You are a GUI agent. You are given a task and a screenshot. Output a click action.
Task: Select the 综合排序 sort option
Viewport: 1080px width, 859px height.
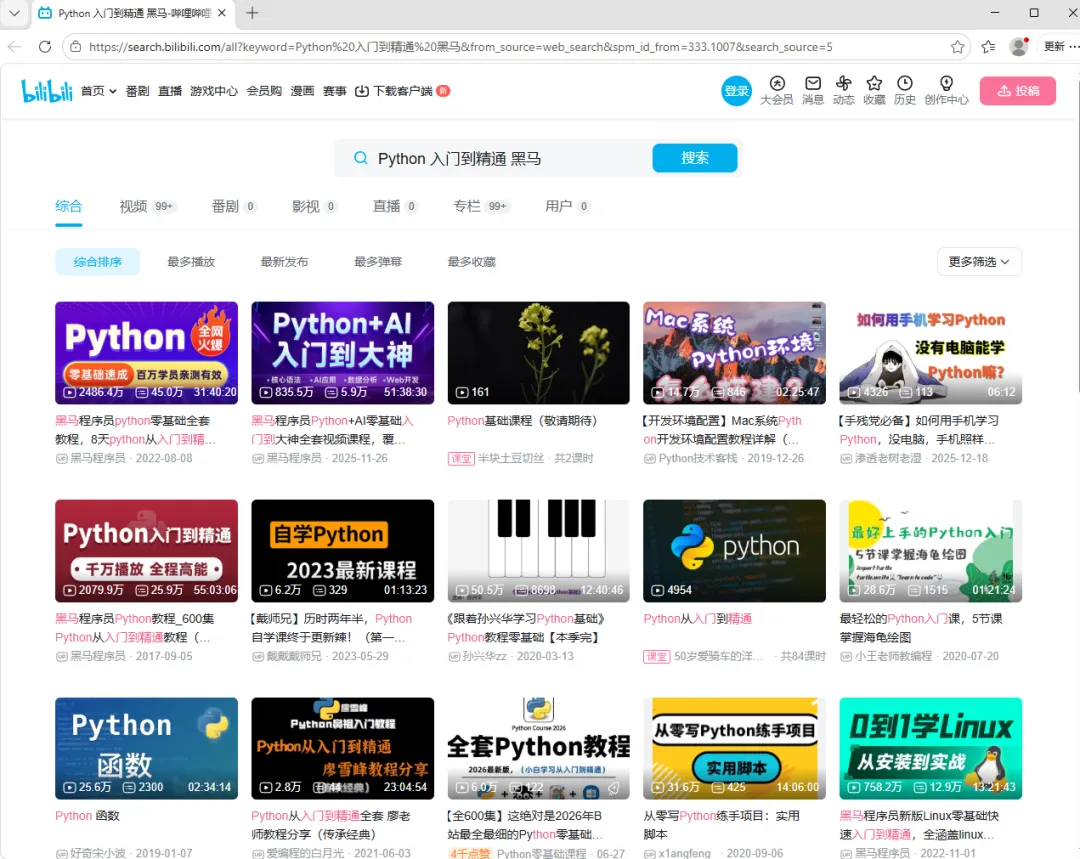(x=97, y=262)
